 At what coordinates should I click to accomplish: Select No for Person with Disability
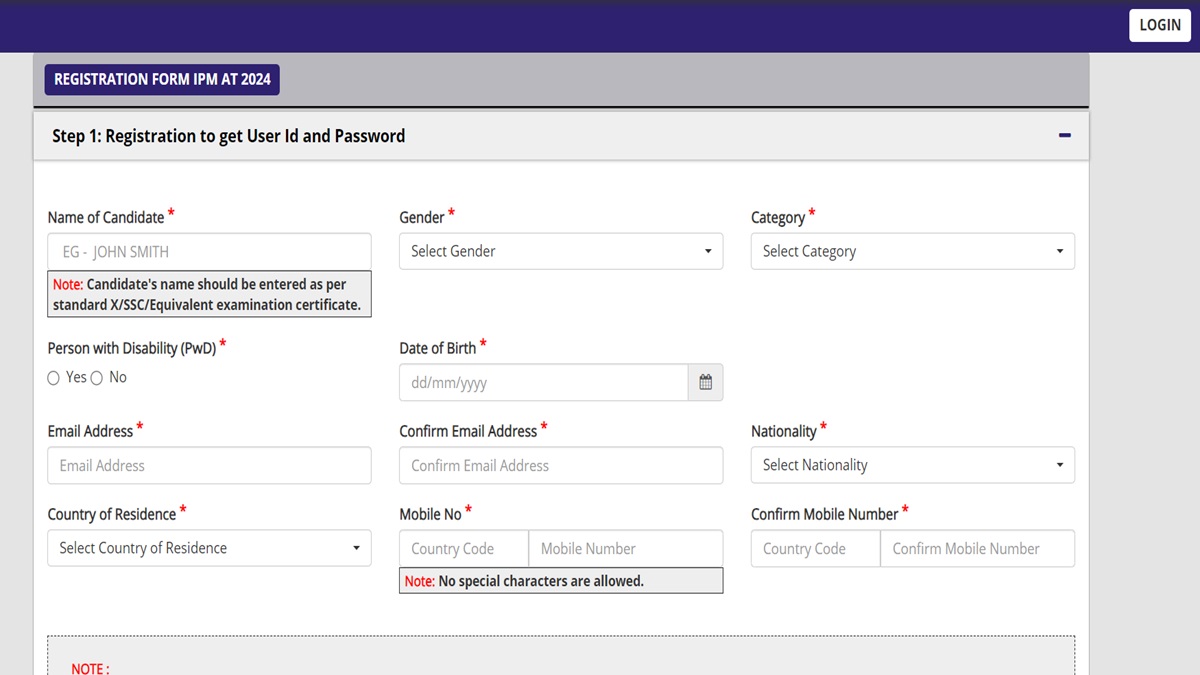coord(97,378)
